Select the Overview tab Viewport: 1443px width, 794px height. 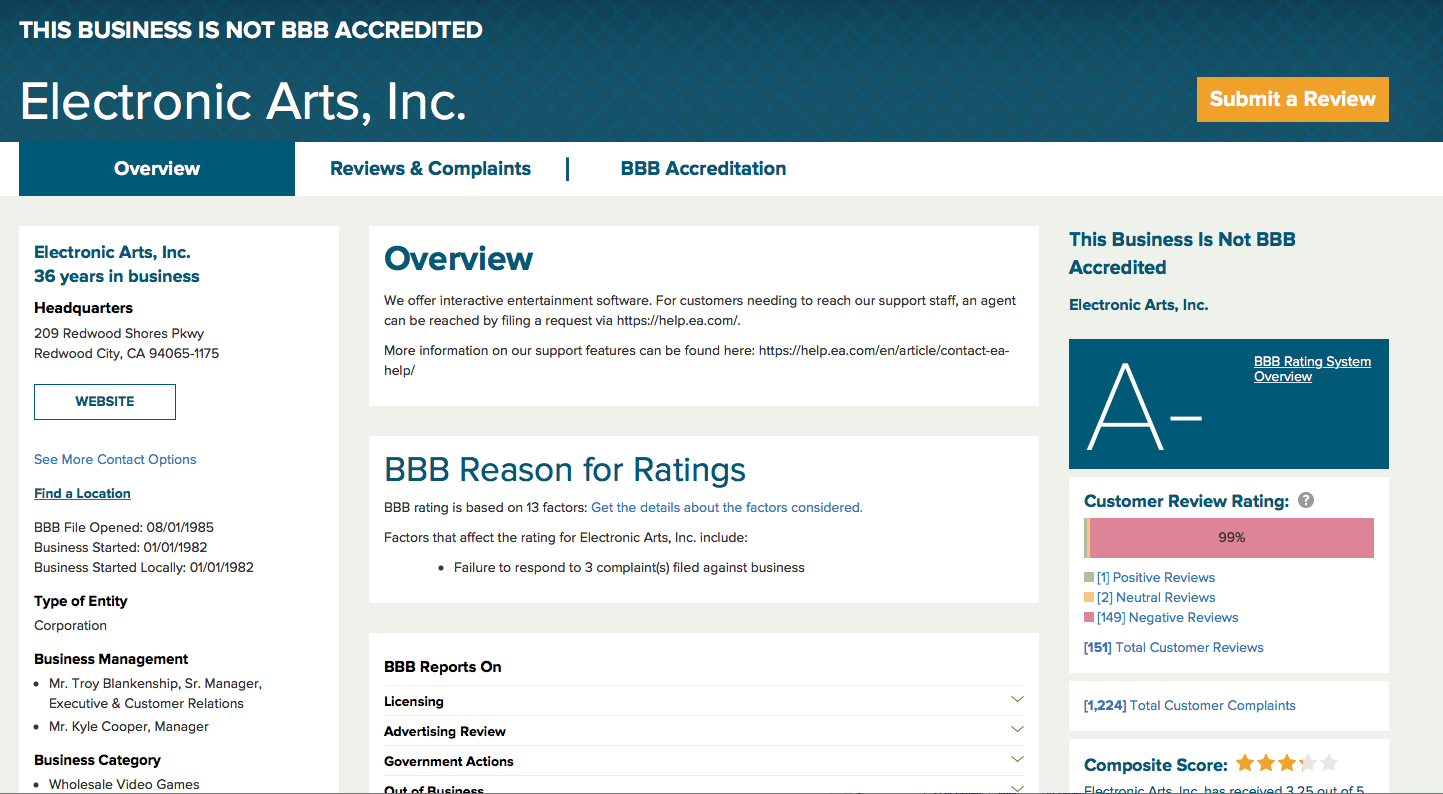click(x=157, y=169)
